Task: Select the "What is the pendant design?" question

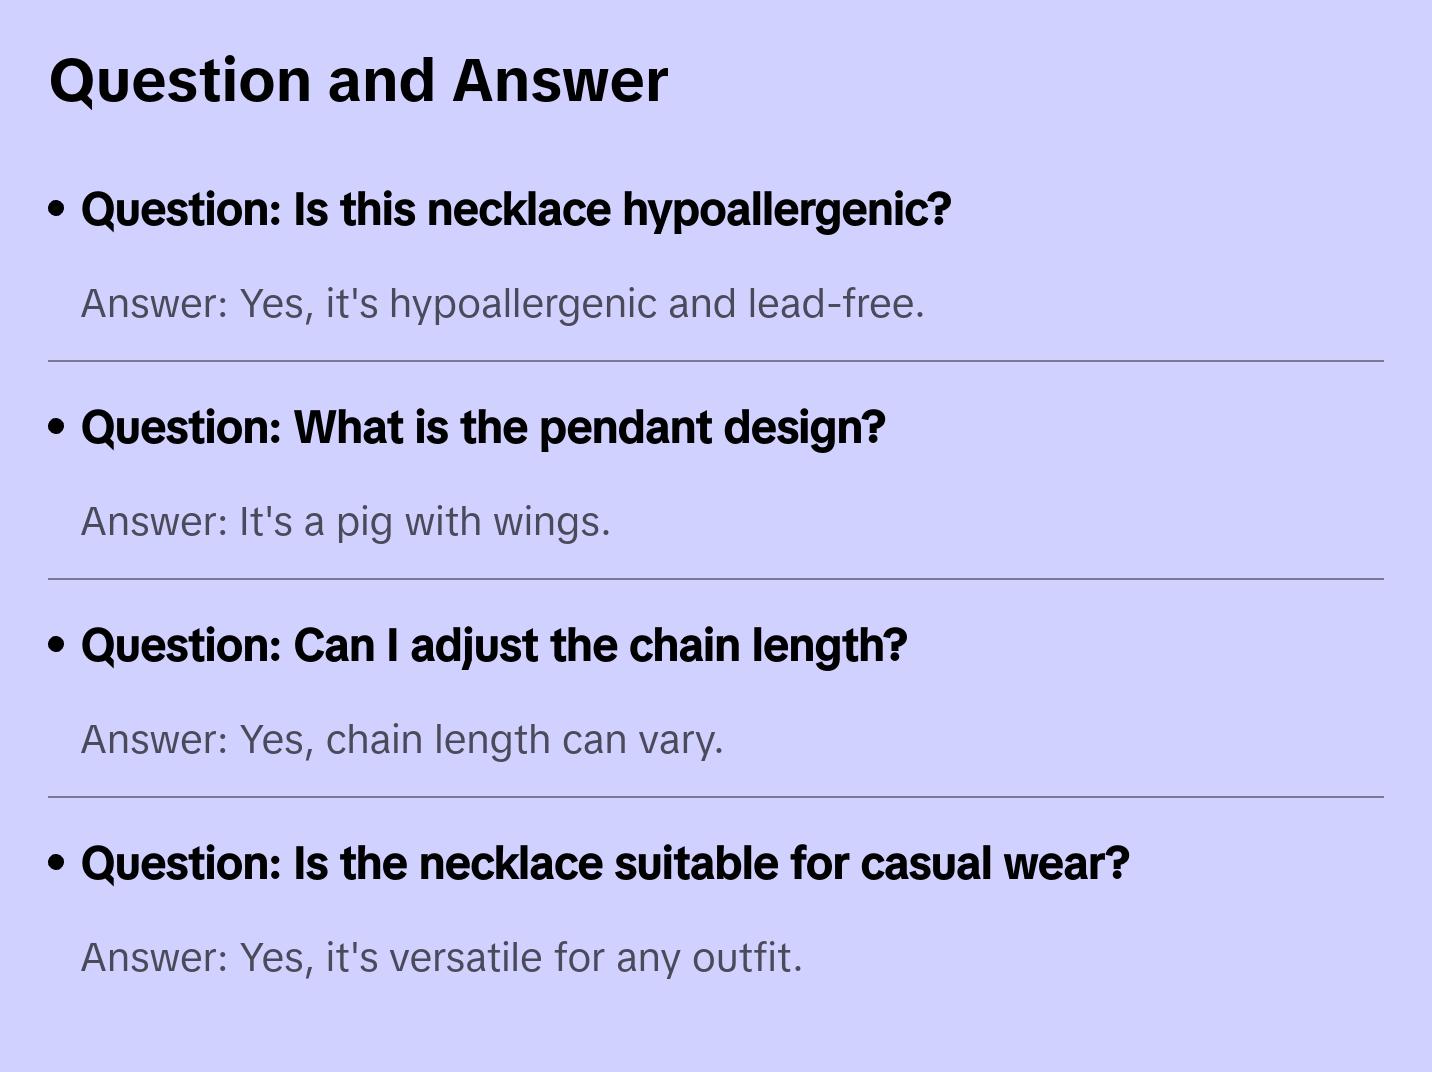Action: coord(483,428)
